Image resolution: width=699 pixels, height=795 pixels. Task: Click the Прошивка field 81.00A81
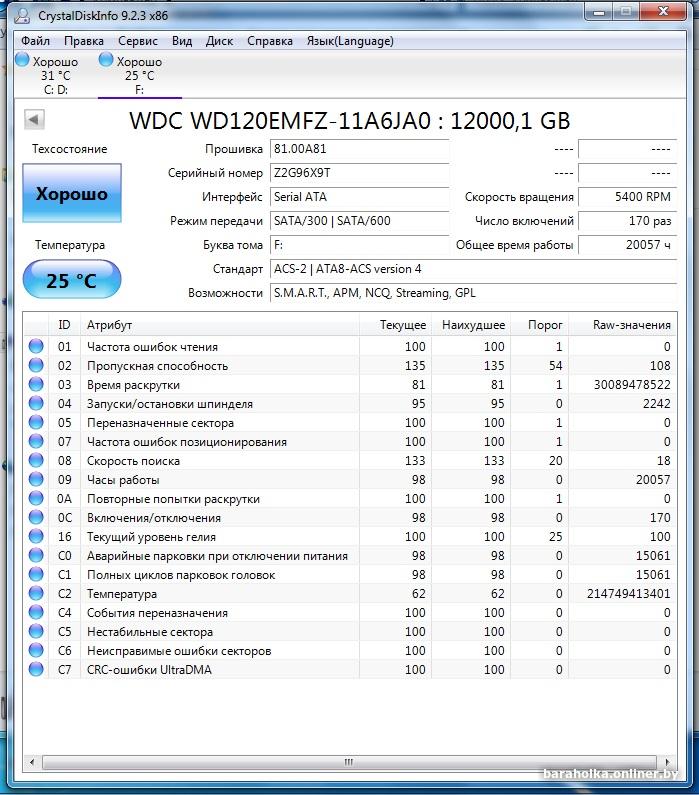[x=359, y=149]
